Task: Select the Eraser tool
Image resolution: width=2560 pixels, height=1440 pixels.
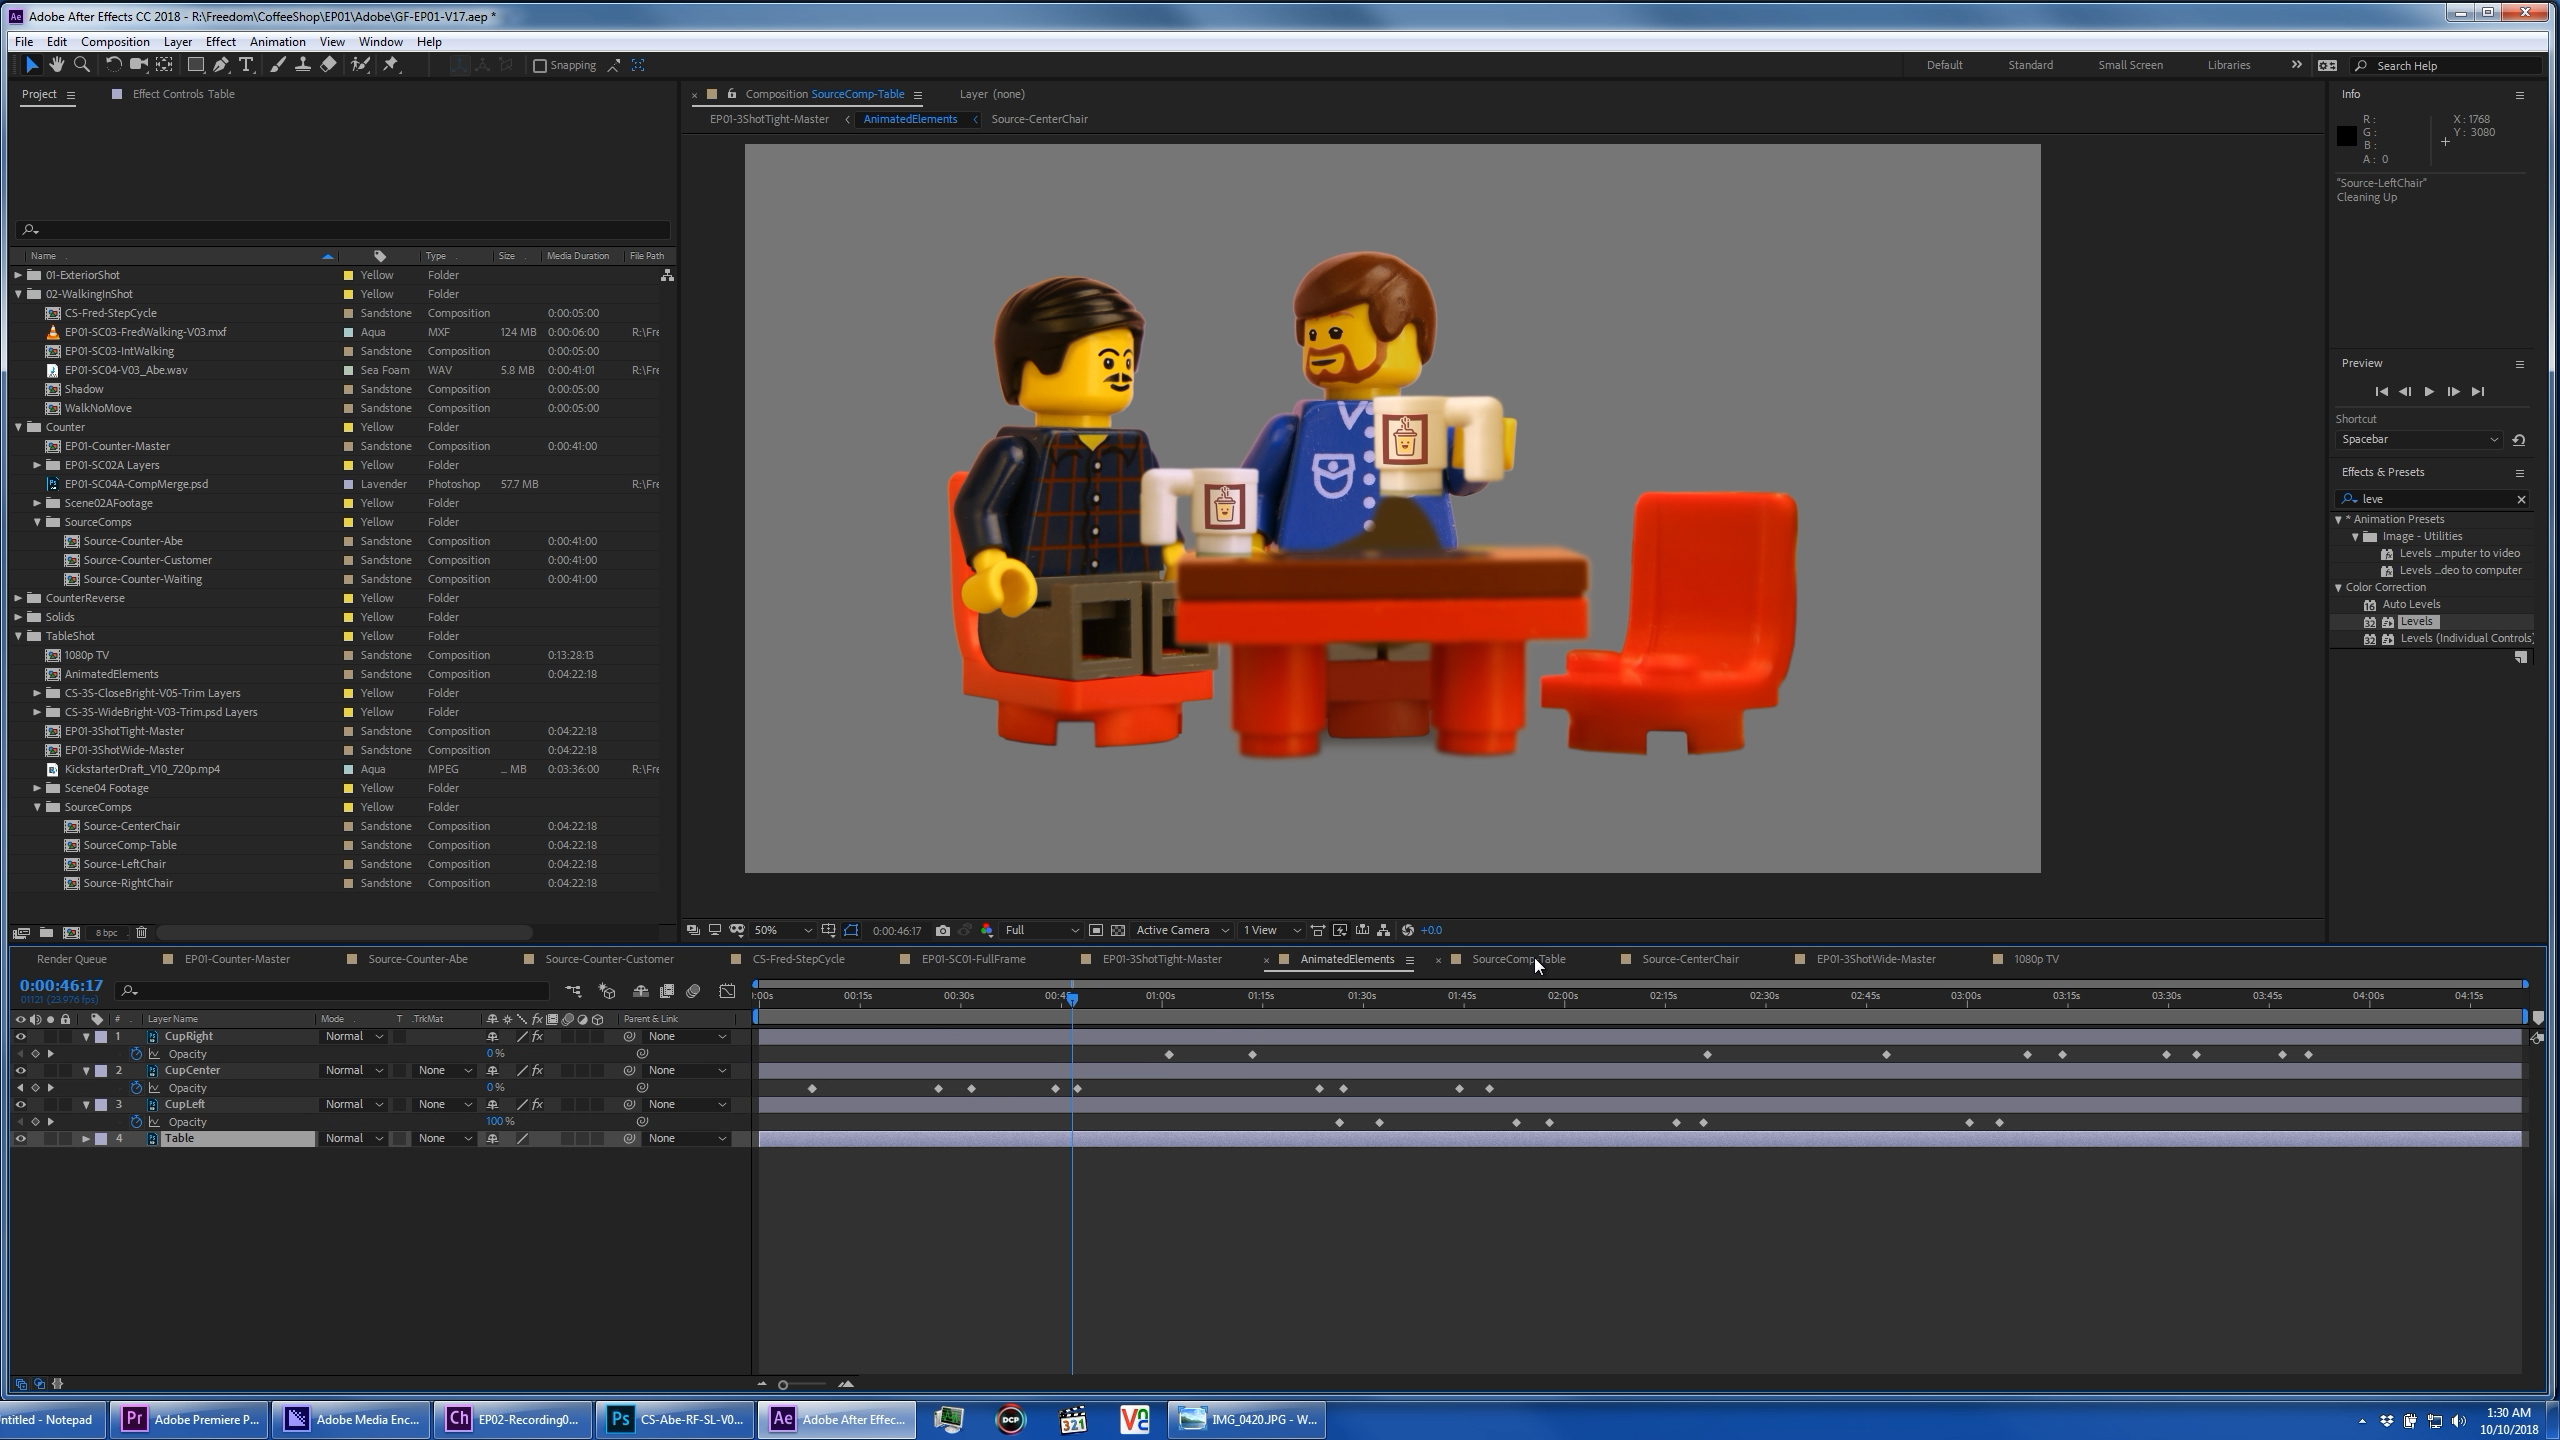Action: point(328,65)
